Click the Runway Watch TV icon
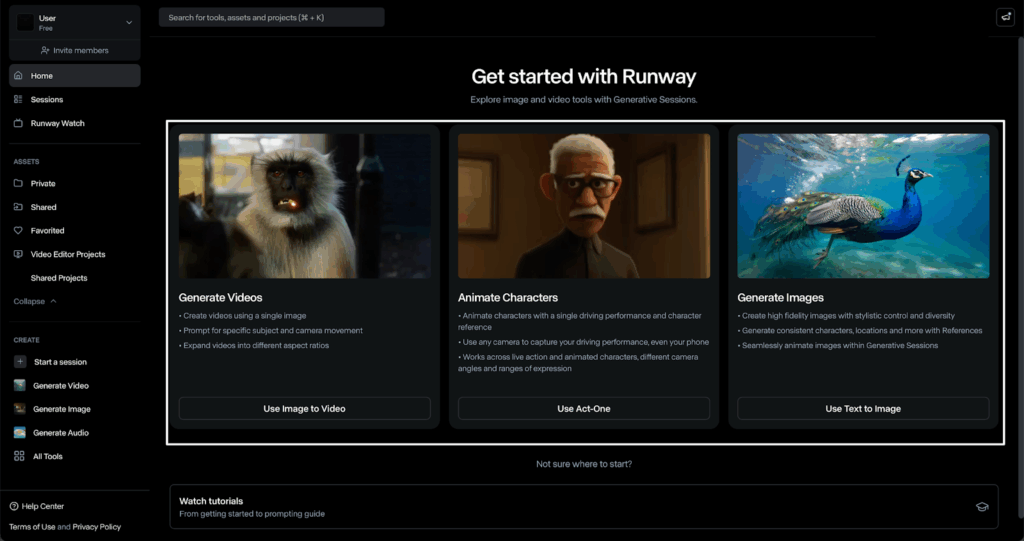1024x541 pixels. 18,123
